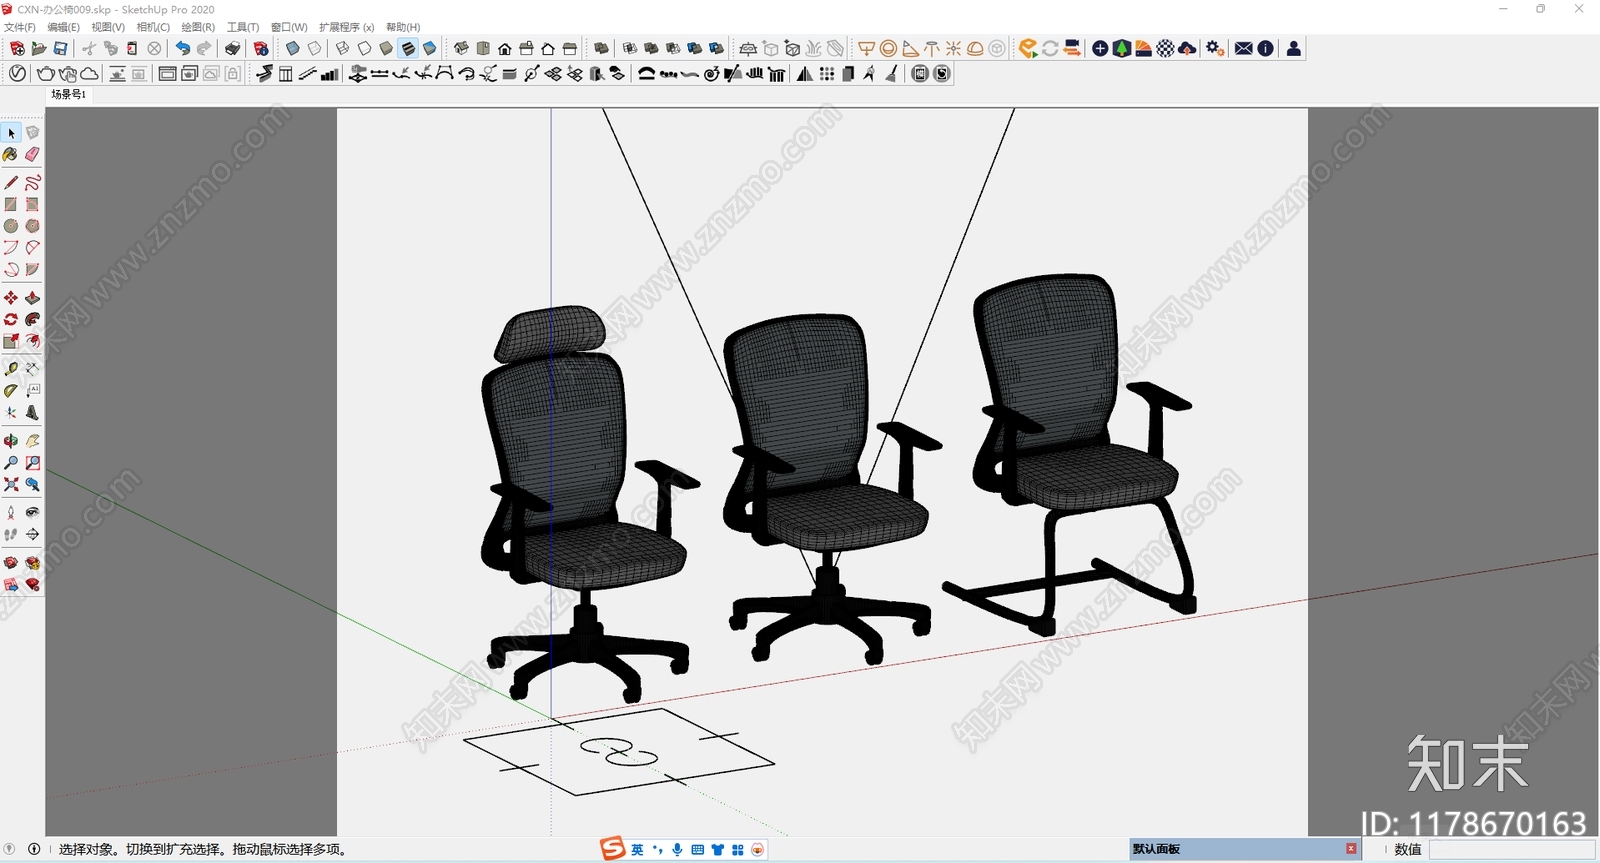The image size is (1600, 863).
Task: Select the 3D Text tool
Action: tap(32, 412)
